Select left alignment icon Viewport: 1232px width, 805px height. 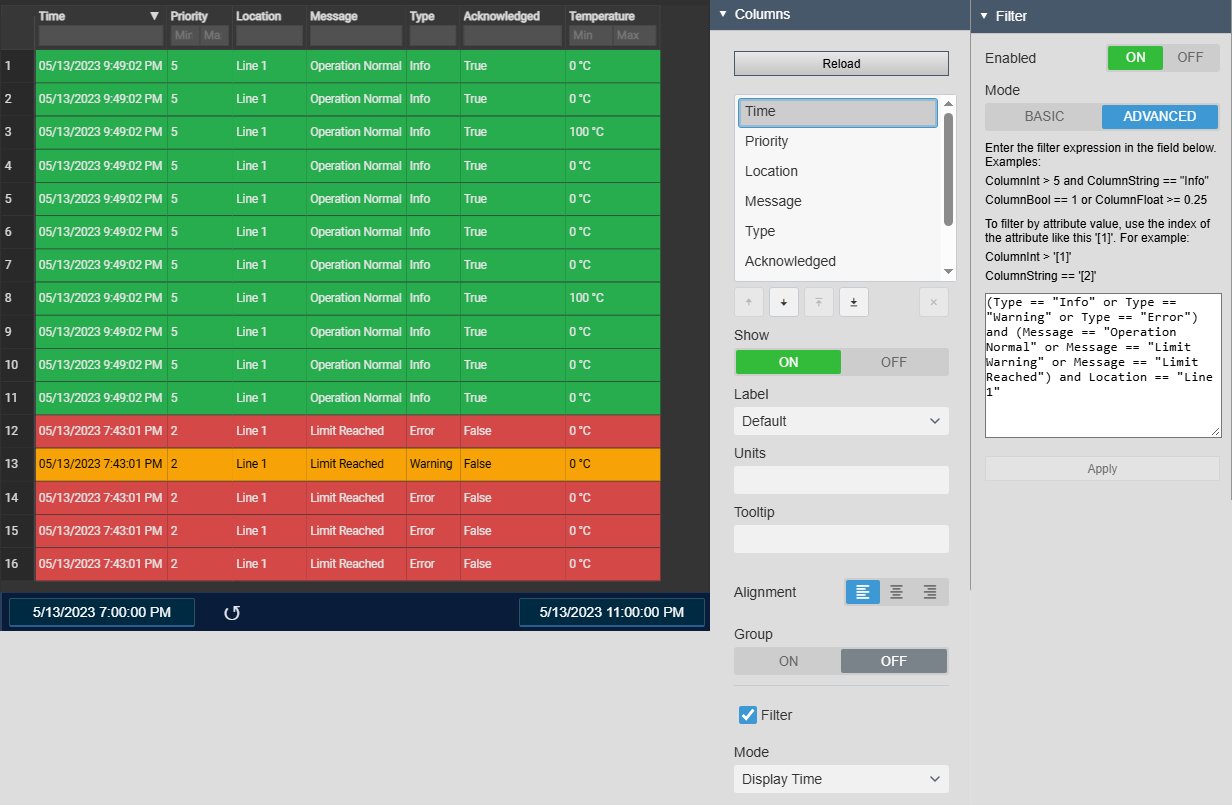tap(863, 592)
